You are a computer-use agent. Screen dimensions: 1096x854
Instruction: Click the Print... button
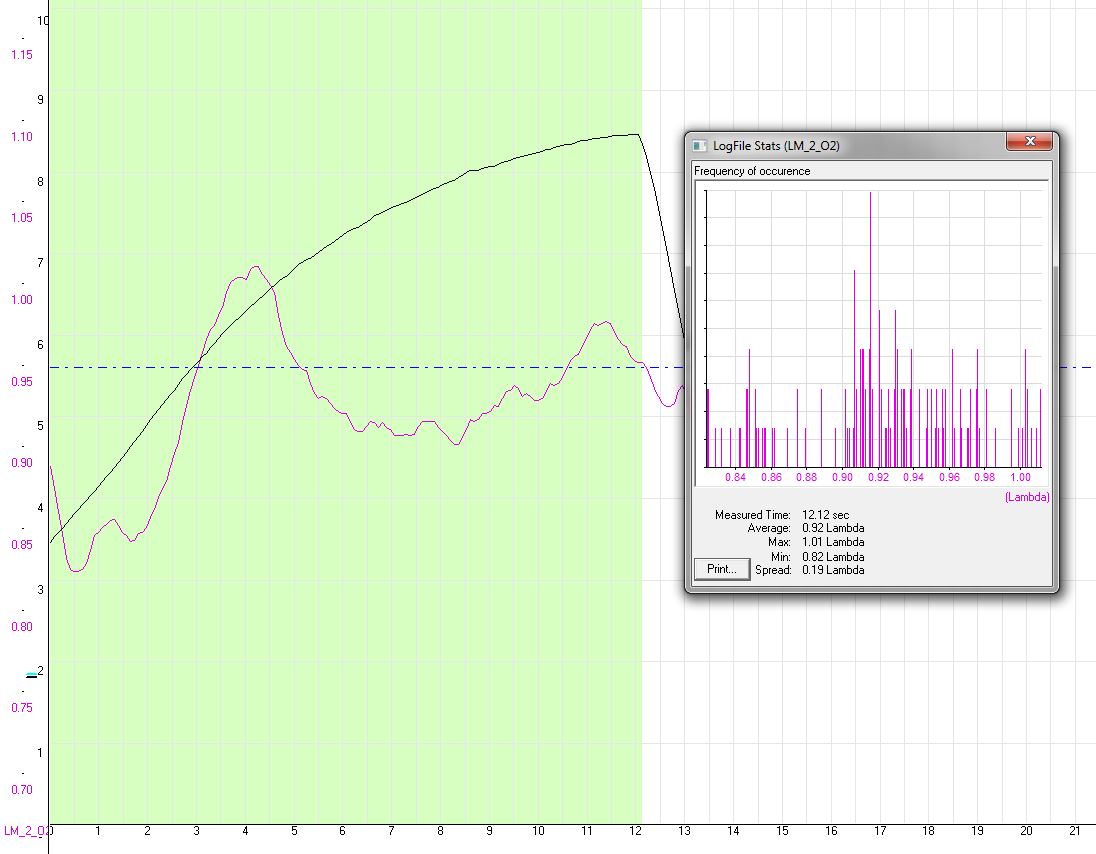721,569
